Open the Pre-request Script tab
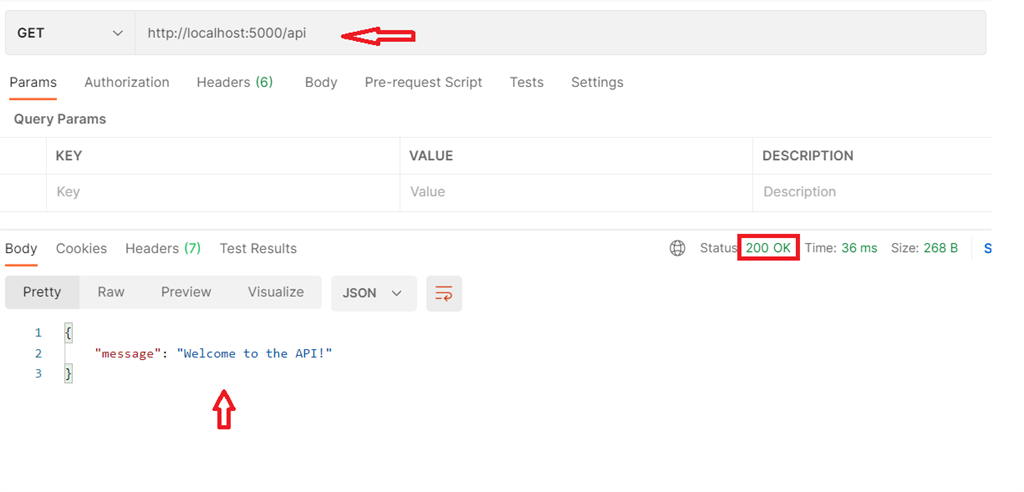Viewport: 1024px width, 492px height. pyautogui.click(x=423, y=82)
